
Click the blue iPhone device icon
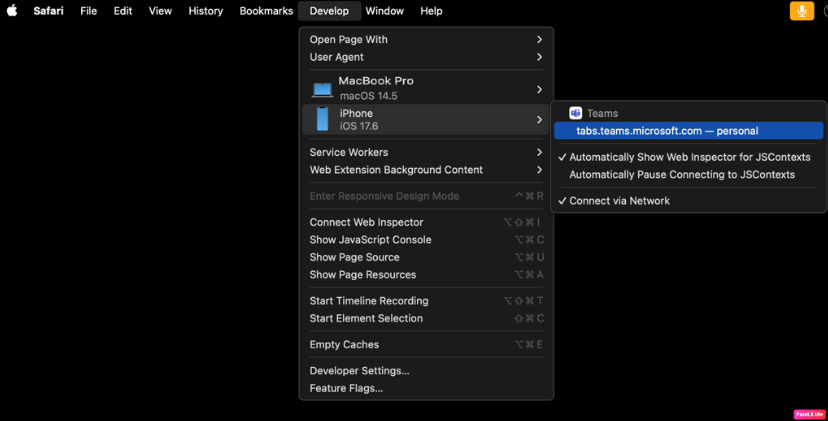[322, 119]
